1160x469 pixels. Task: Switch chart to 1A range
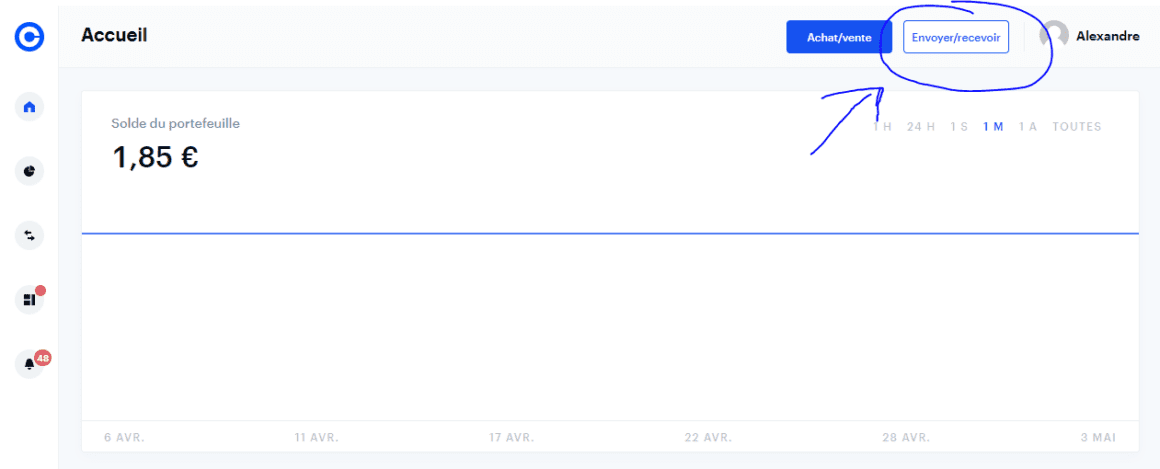[1028, 127]
